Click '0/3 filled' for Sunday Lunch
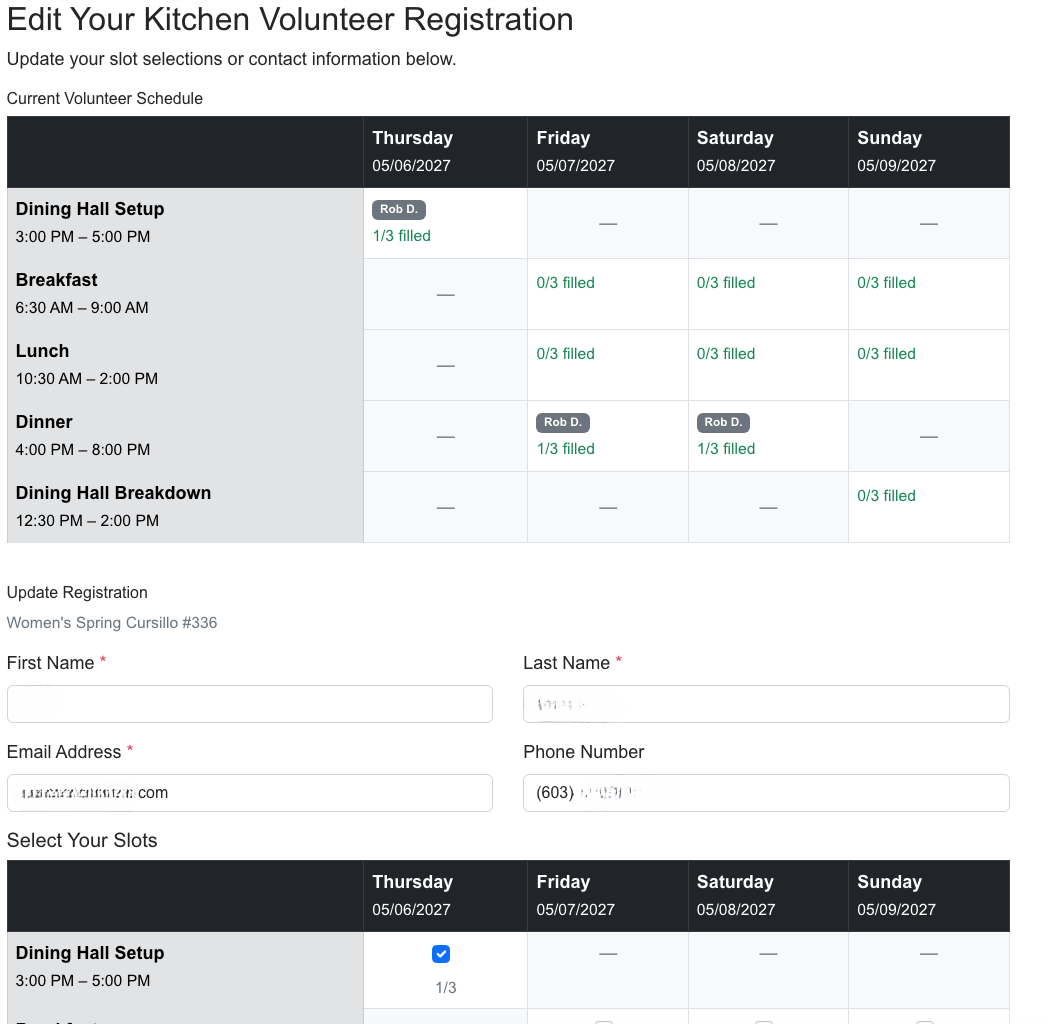Viewport: 1048px width, 1024px height. 886,354
